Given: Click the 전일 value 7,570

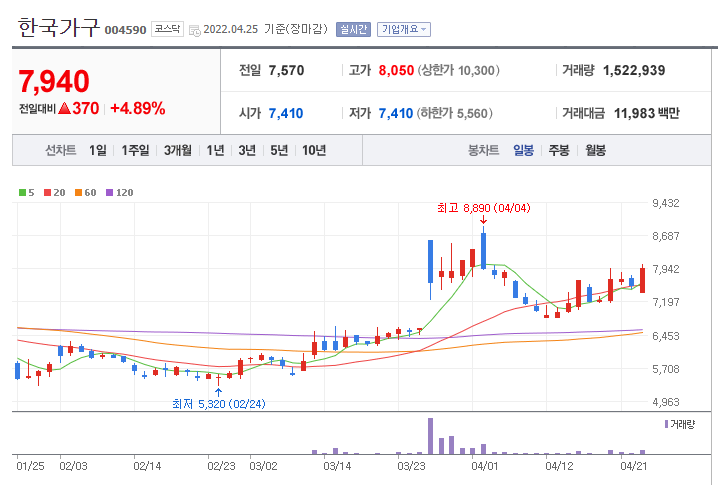Looking at the screenshot, I should [286, 71].
